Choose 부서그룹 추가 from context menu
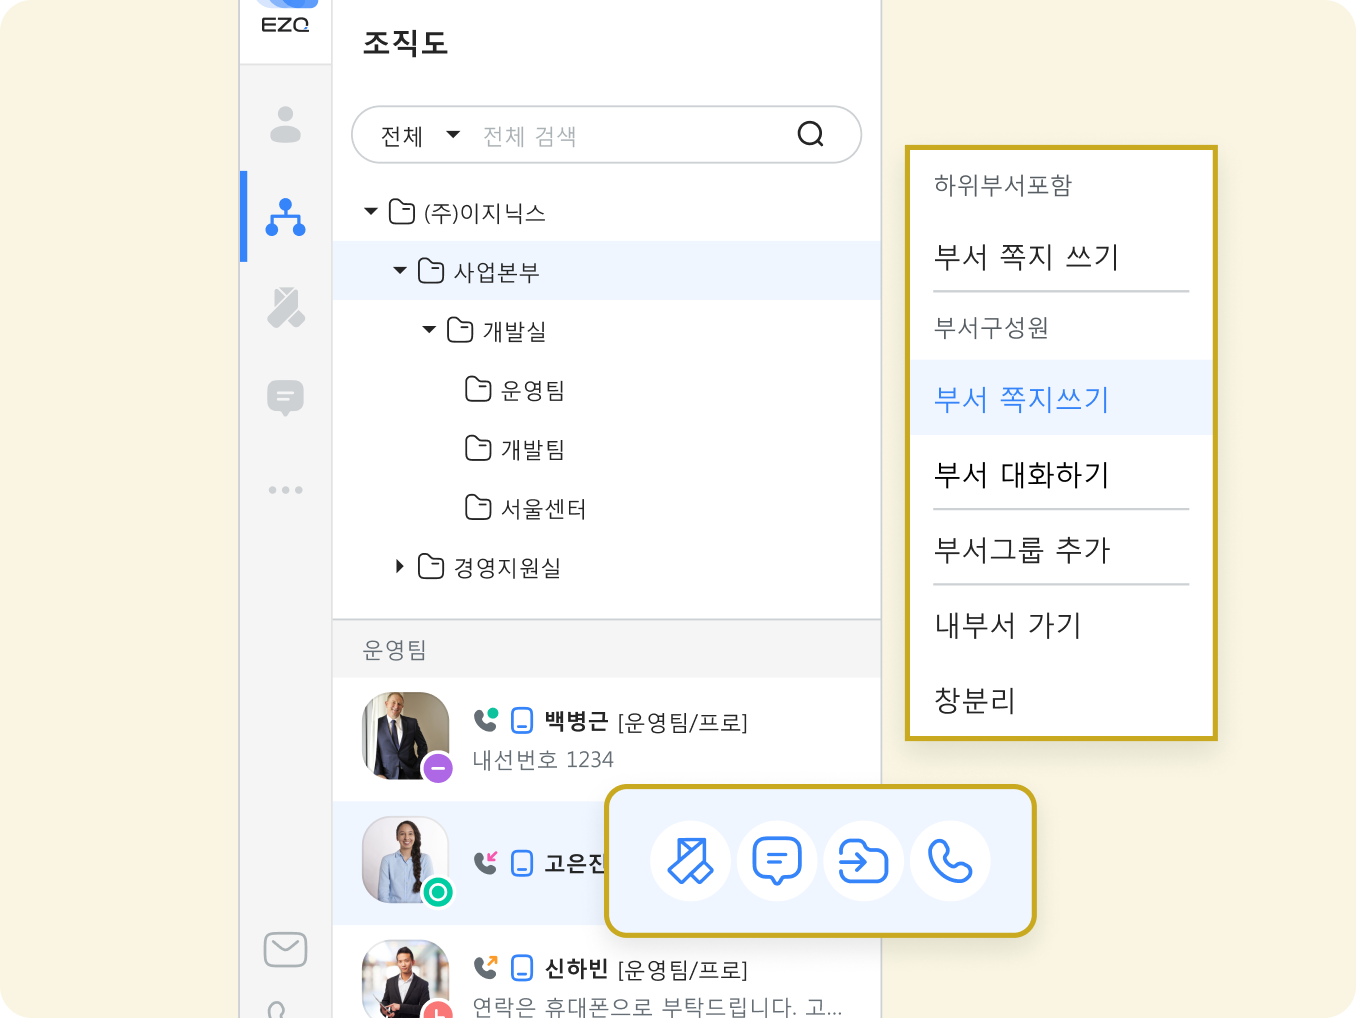 pos(1061,549)
